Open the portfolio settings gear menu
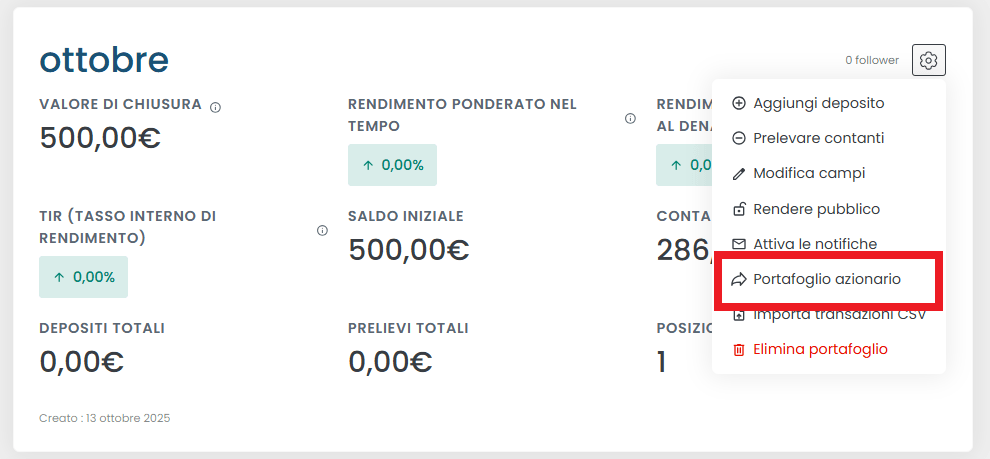 click(x=929, y=61)
